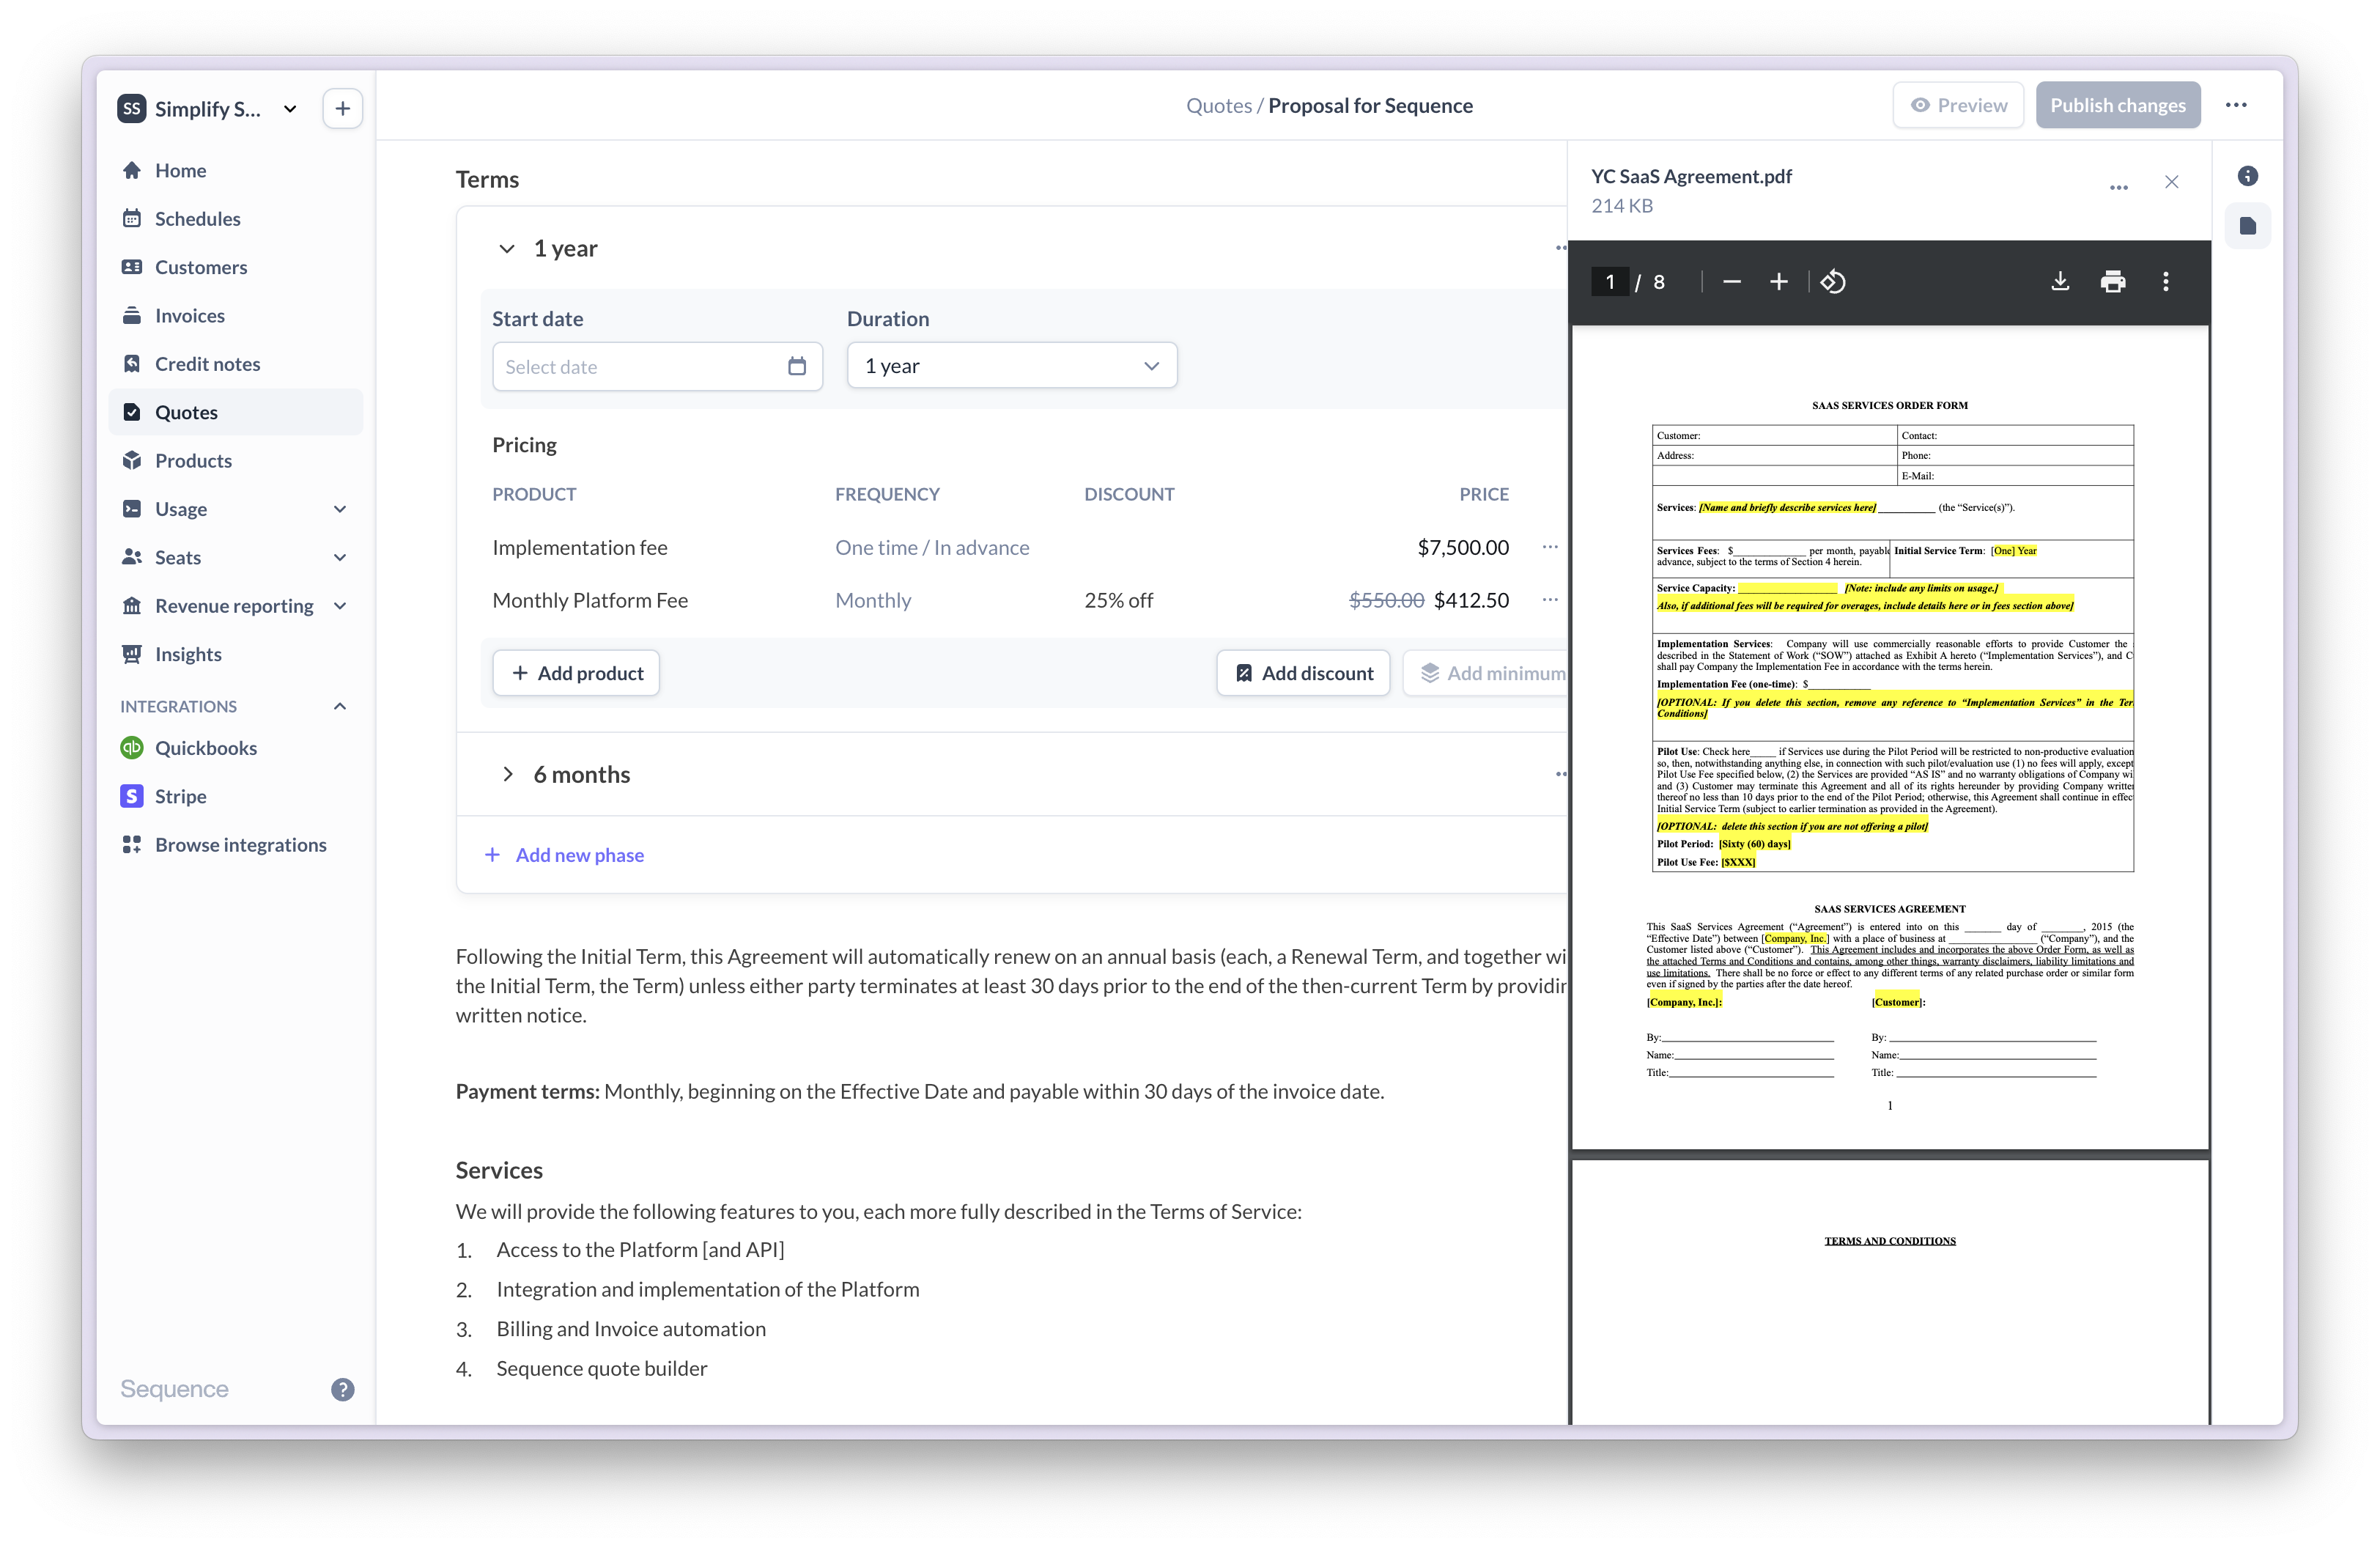Open options for Monthly Platform Fee row

coord(1550,600)
